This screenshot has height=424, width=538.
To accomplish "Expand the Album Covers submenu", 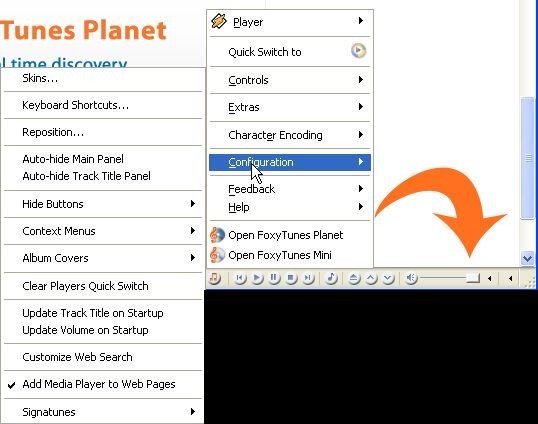I will (x=103, y=258).
